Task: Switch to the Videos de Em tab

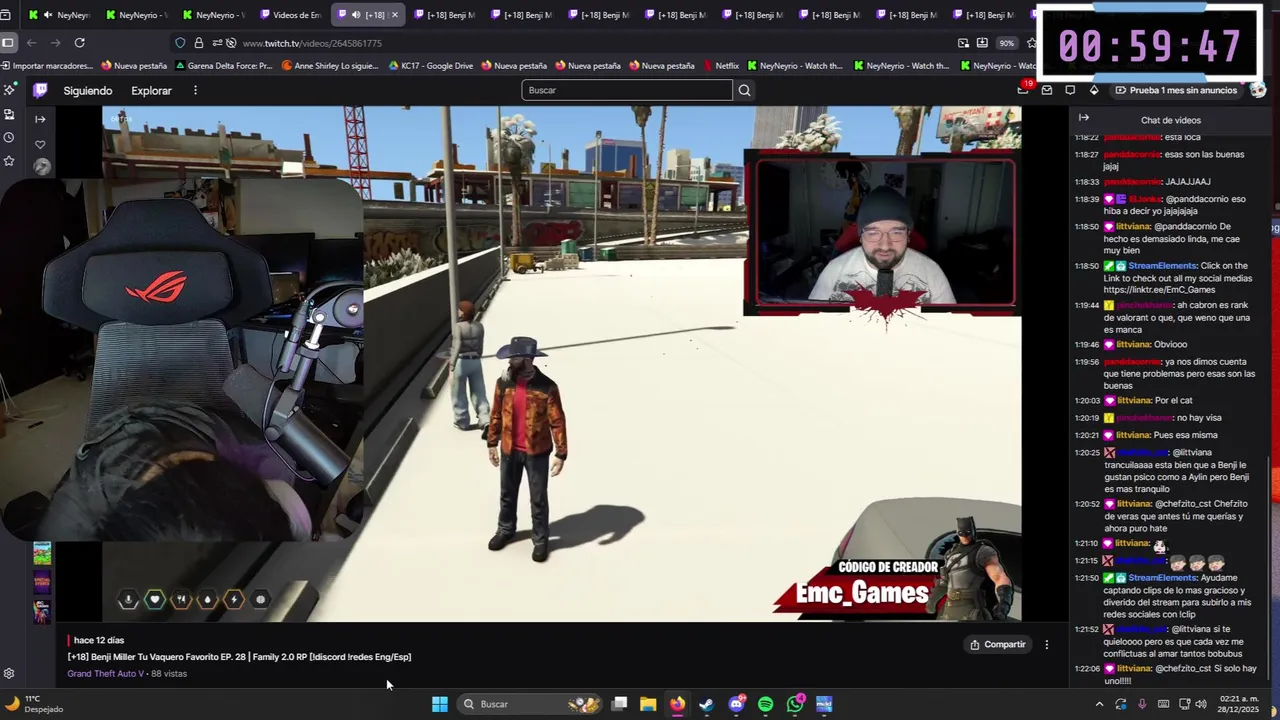Action: point(291,15)
